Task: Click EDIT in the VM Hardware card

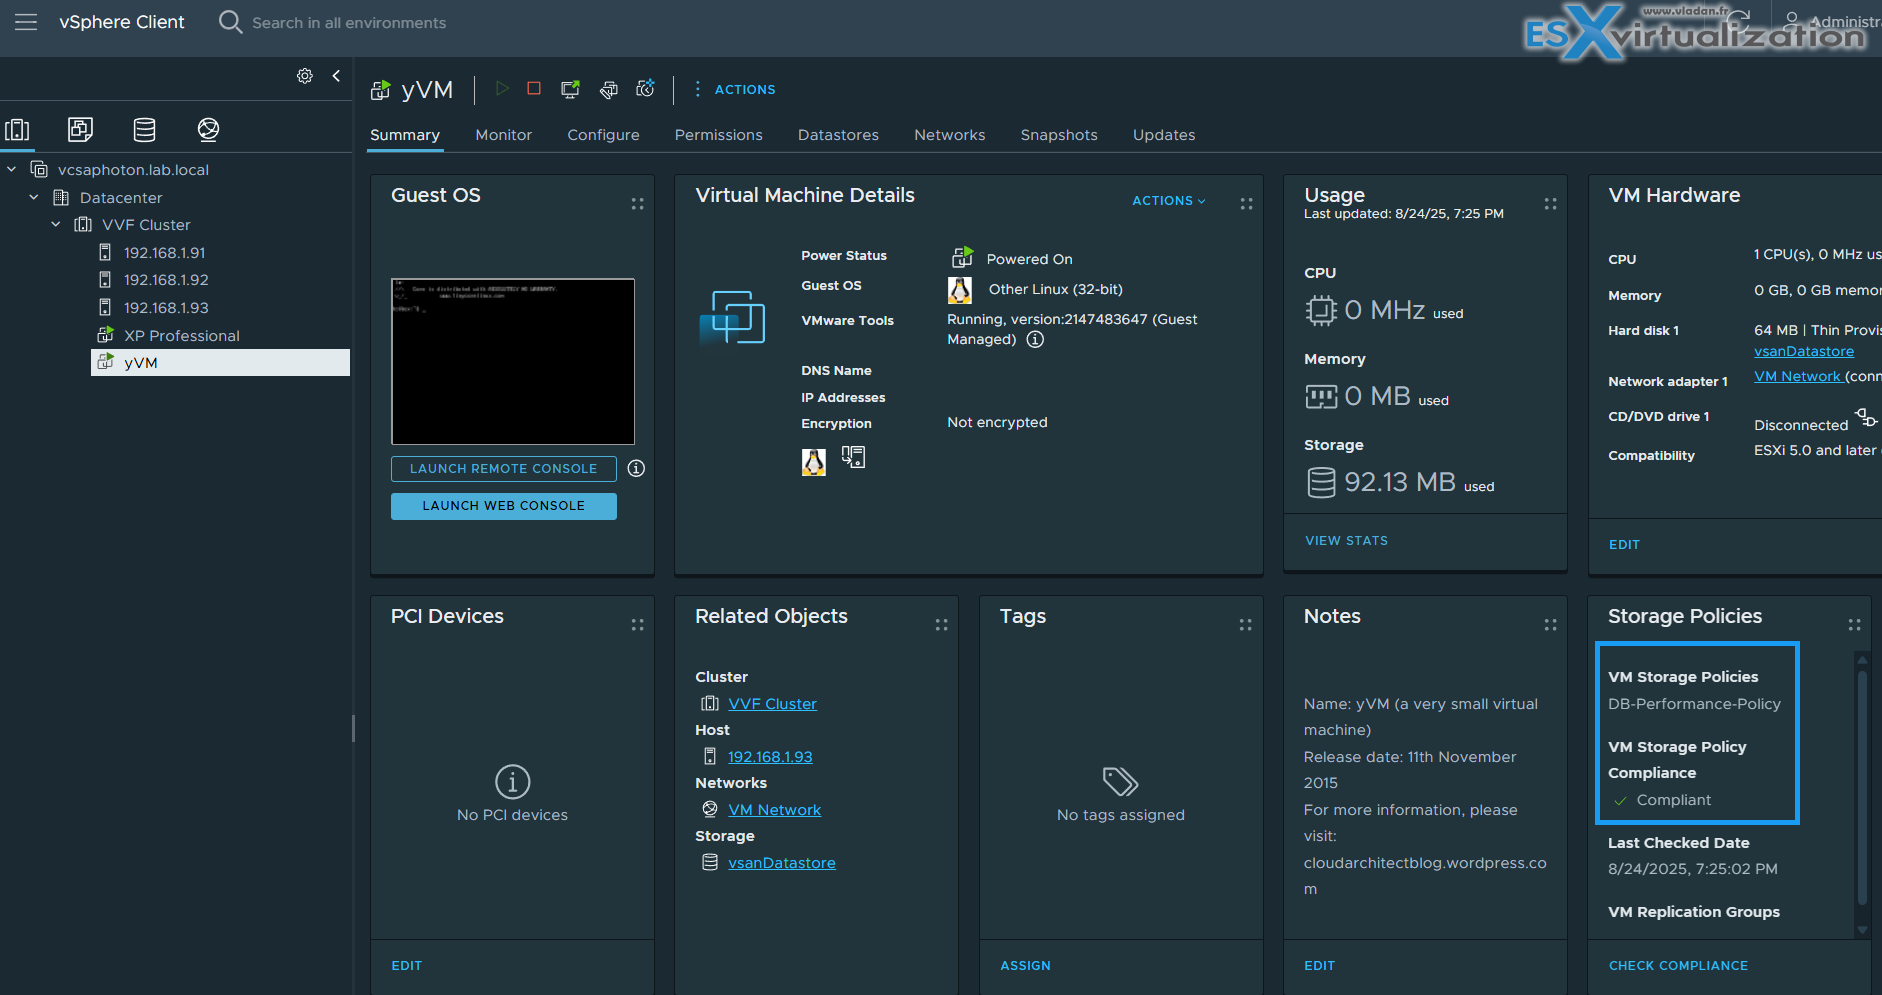Action: pos(1624,545)
